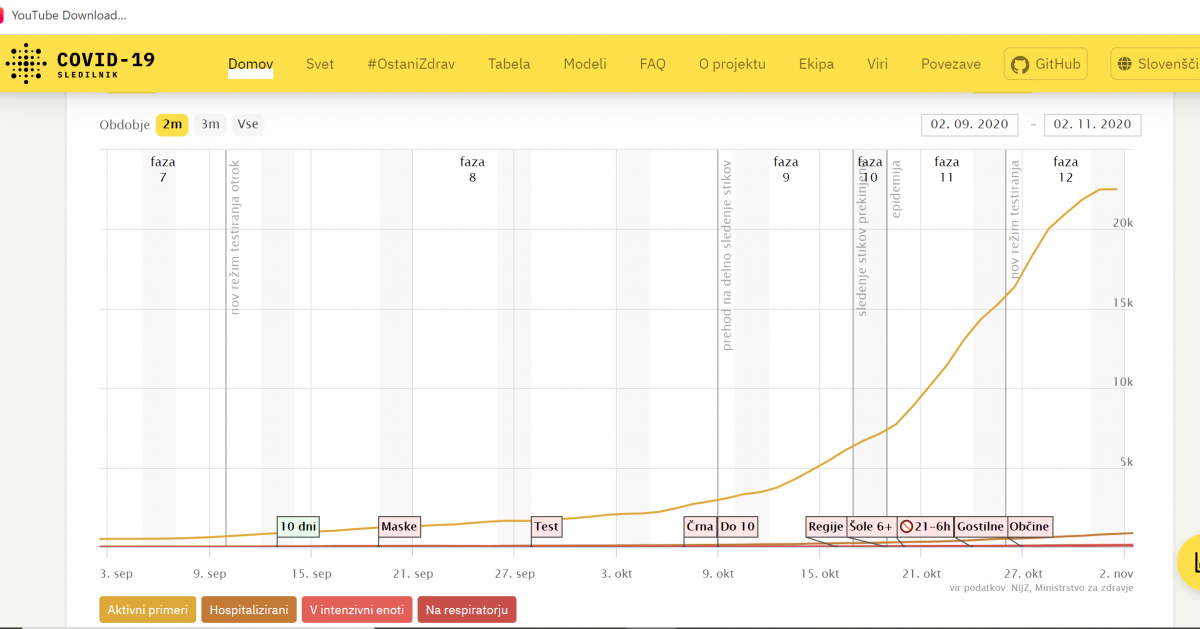Click the COVID-19 Sledilnik logo
This screenshot has width=1200, height=629.
80,64
